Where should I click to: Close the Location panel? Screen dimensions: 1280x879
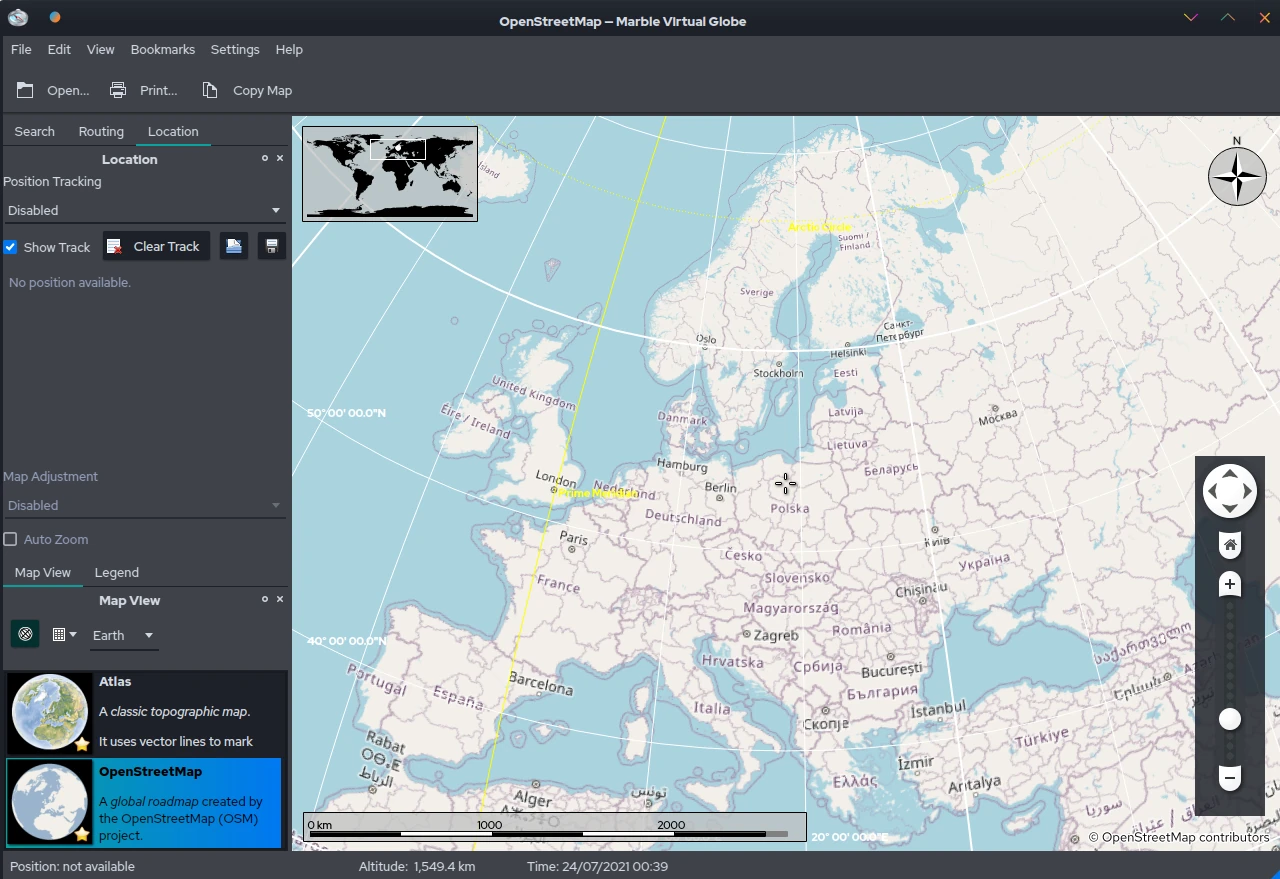coord(280,158)
